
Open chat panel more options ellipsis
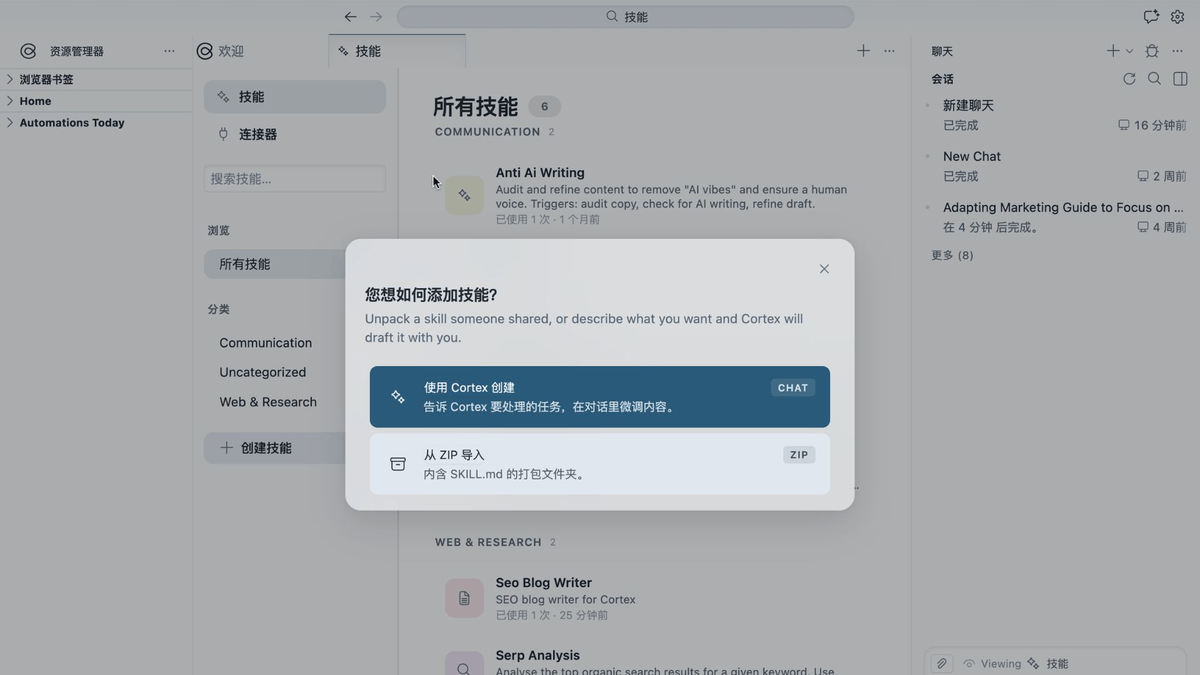coord(1178,51)
